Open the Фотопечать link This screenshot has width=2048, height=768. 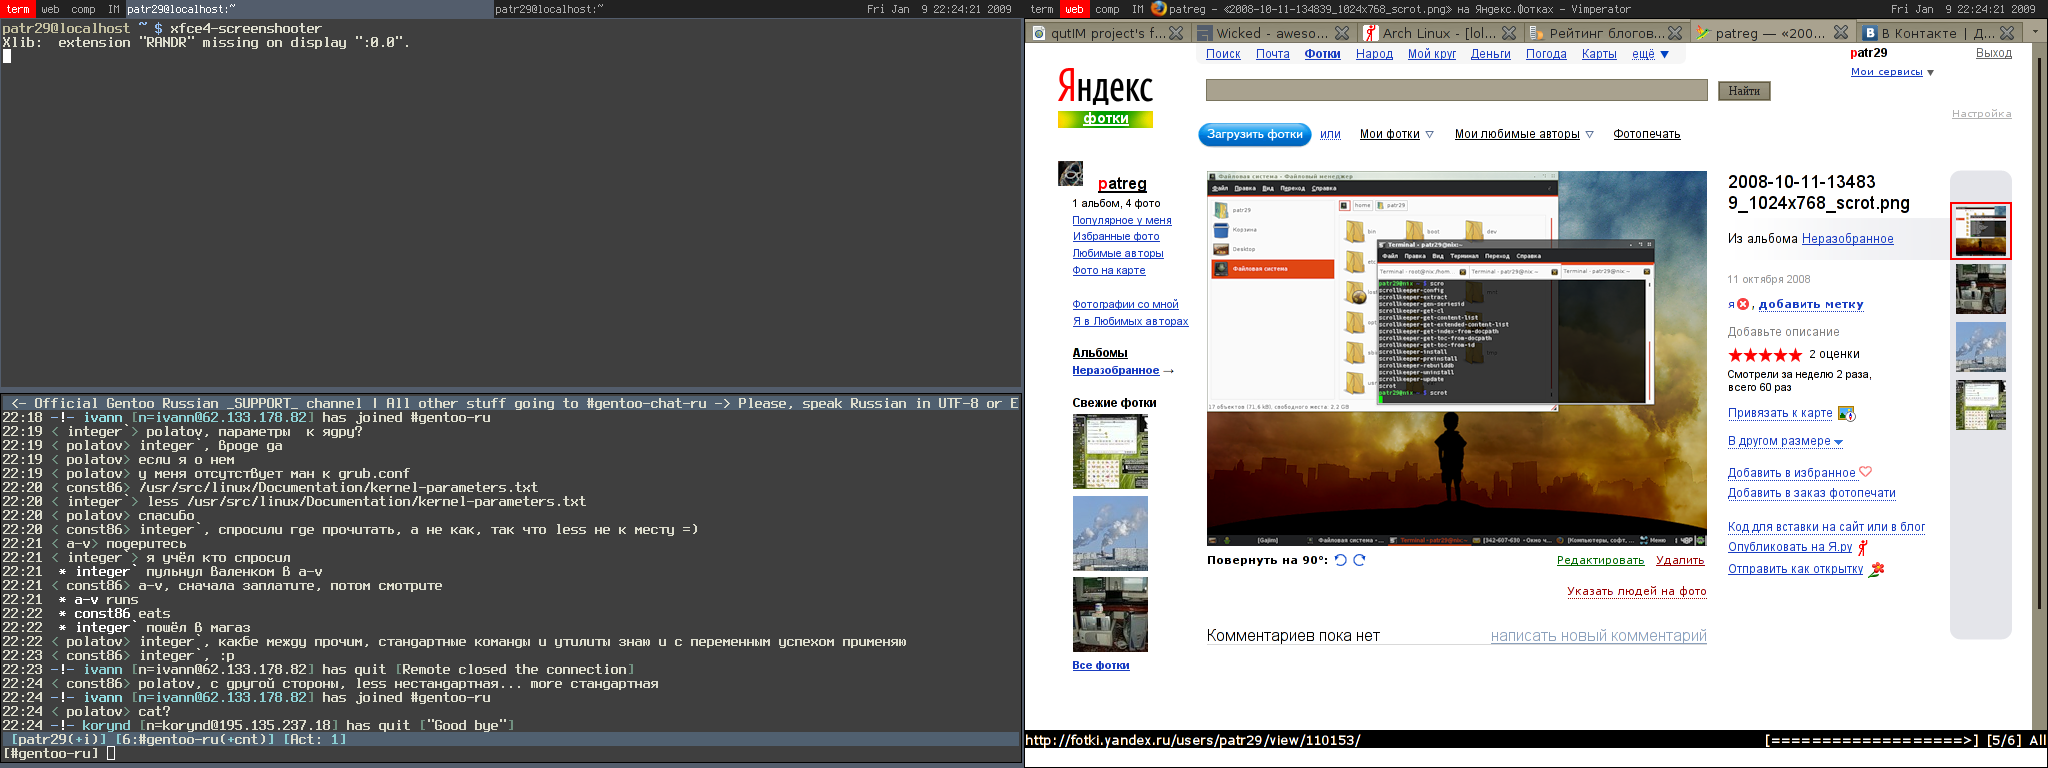[1646, 134]
